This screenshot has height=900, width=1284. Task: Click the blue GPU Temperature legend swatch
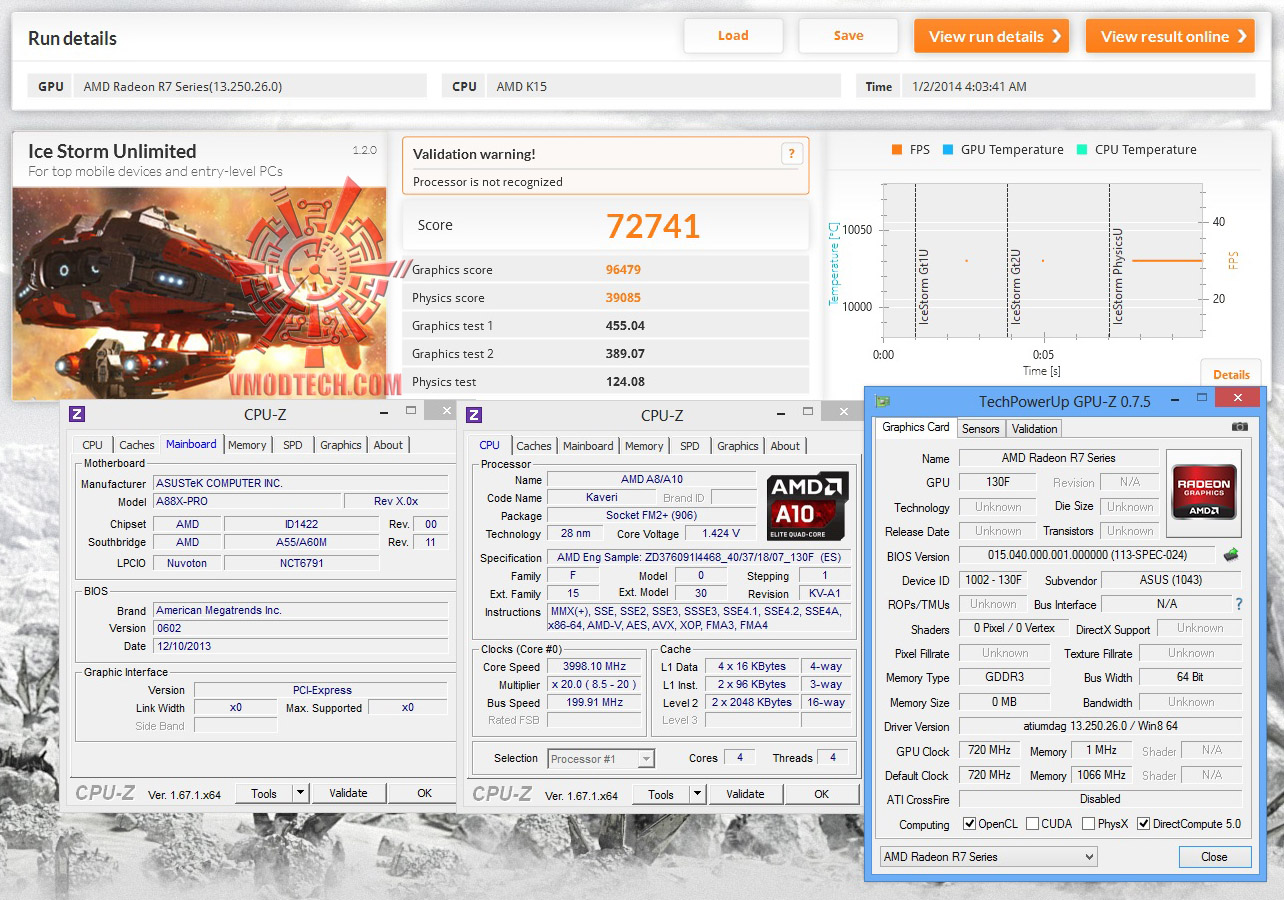[947, 150]
